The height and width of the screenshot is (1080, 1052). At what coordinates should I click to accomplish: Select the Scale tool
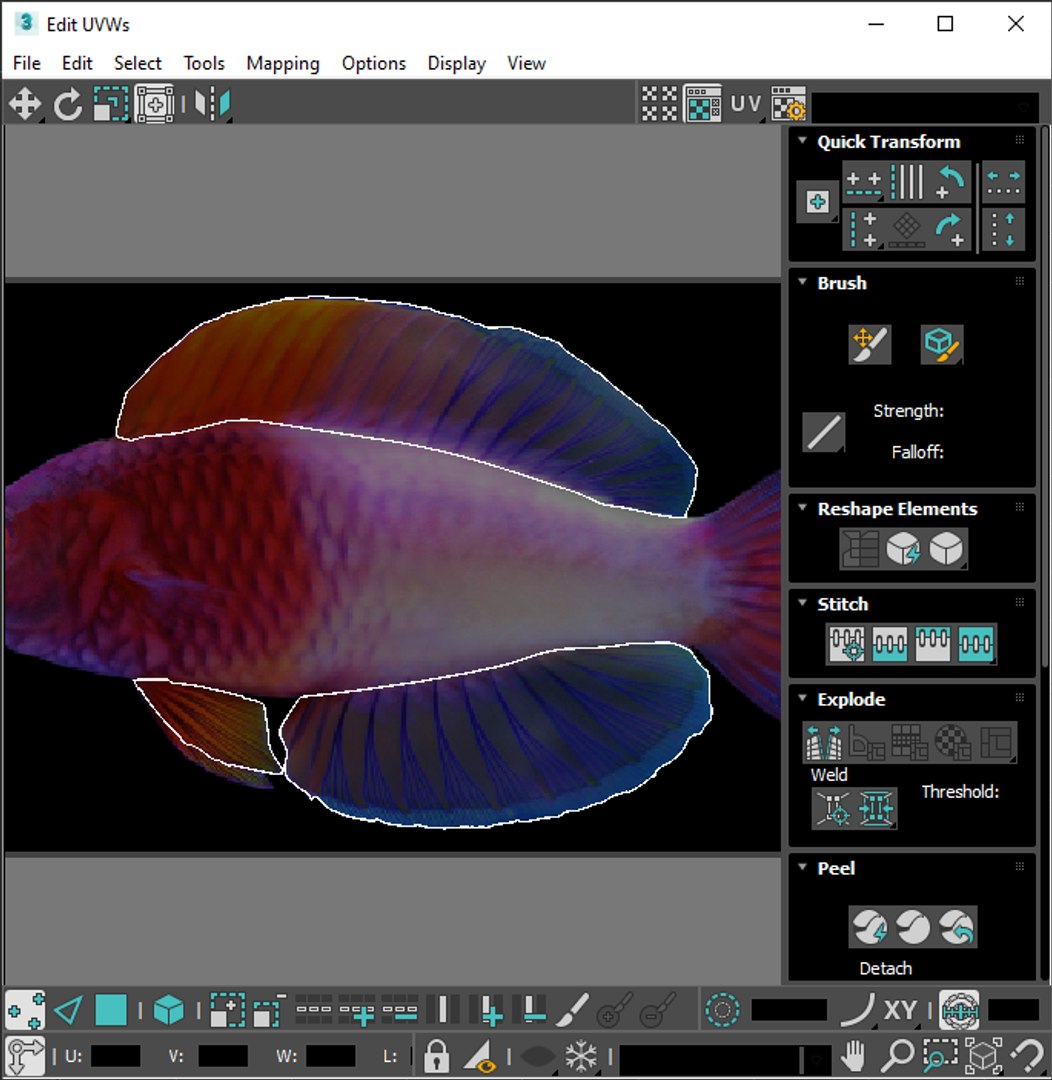[111, 105]
